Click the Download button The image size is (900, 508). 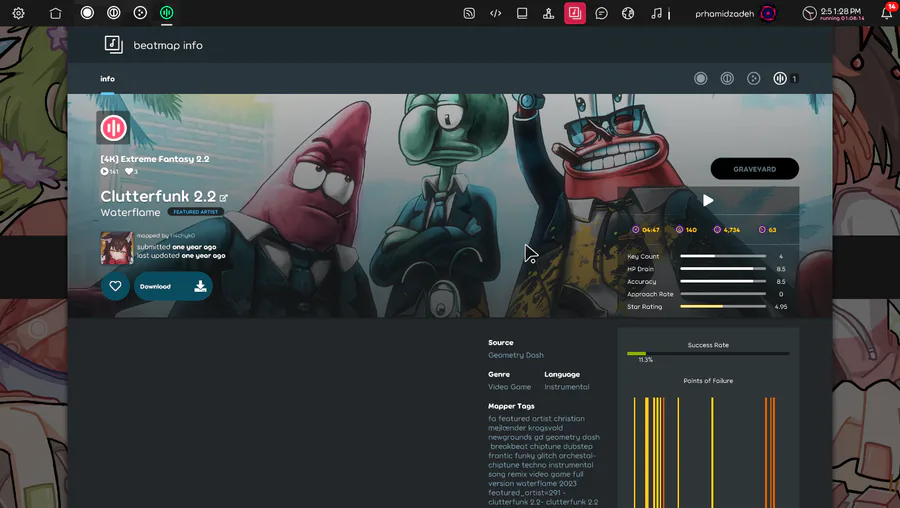[173, 286]
